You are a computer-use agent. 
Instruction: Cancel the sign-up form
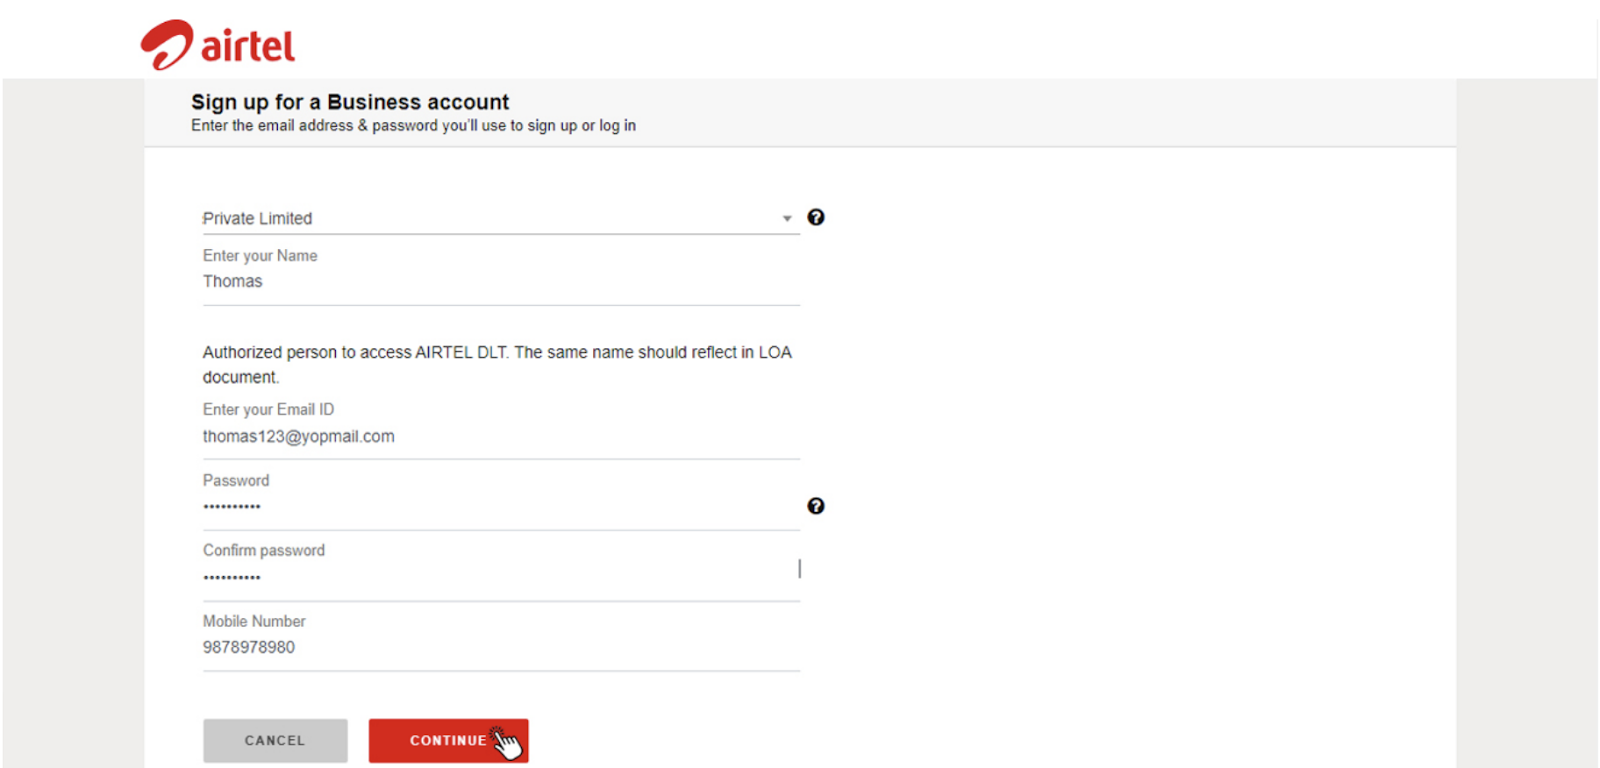click(275, 741)
